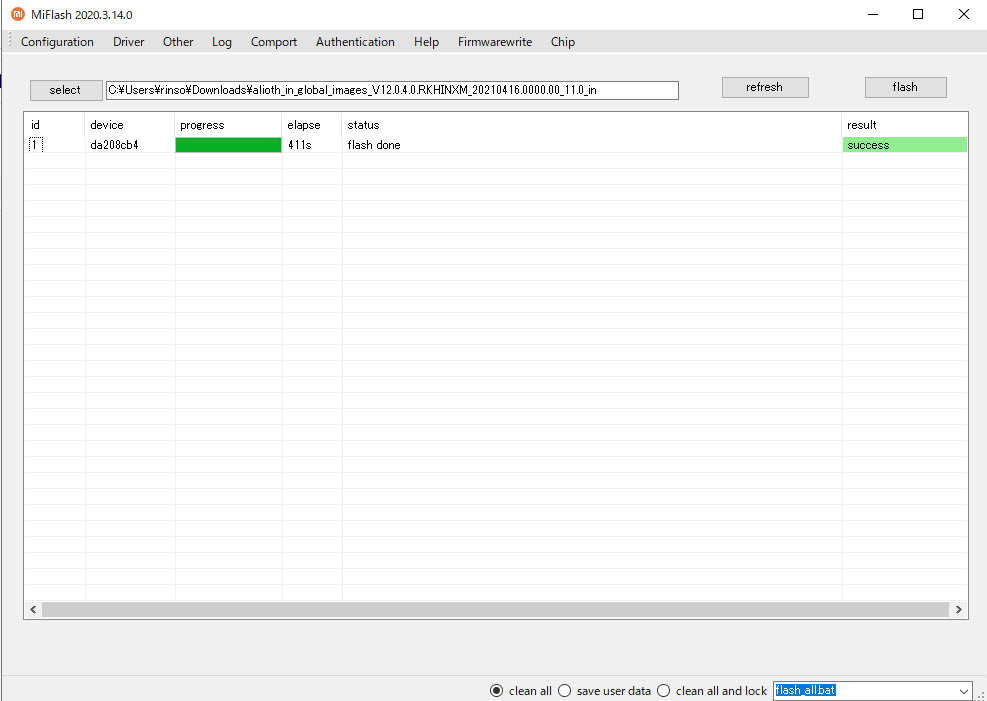Open the Chip menu
This screenshot has width=987, height=701.
563,42
